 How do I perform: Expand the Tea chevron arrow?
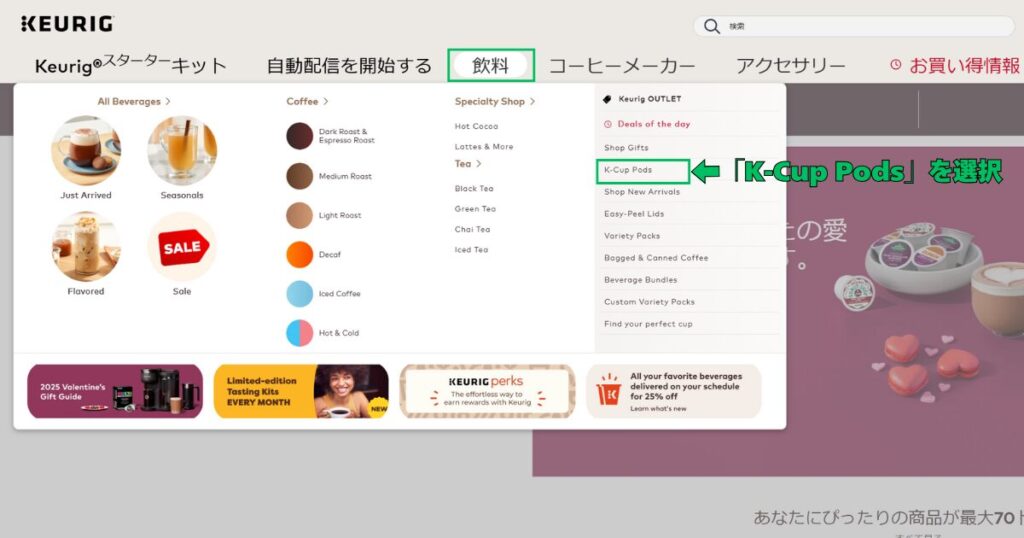pyautogui.click(x=479, y=164)
